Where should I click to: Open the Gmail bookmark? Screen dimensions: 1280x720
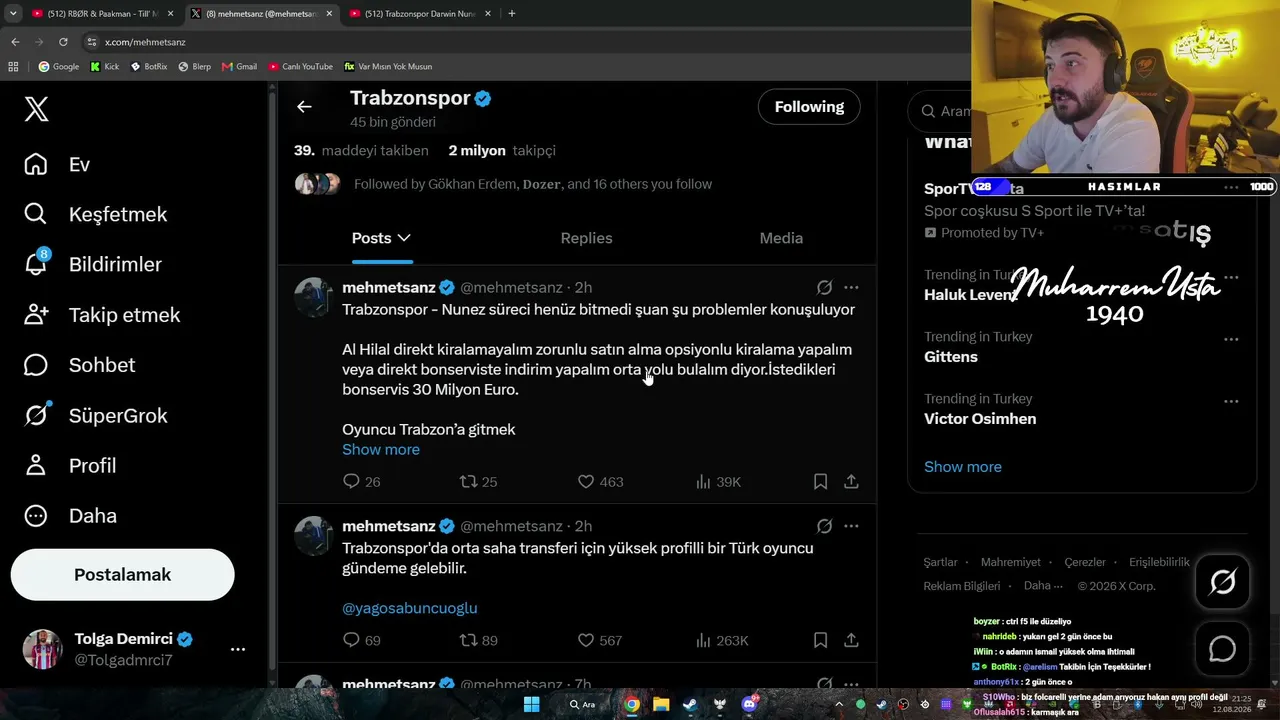[x=240, y=67]
